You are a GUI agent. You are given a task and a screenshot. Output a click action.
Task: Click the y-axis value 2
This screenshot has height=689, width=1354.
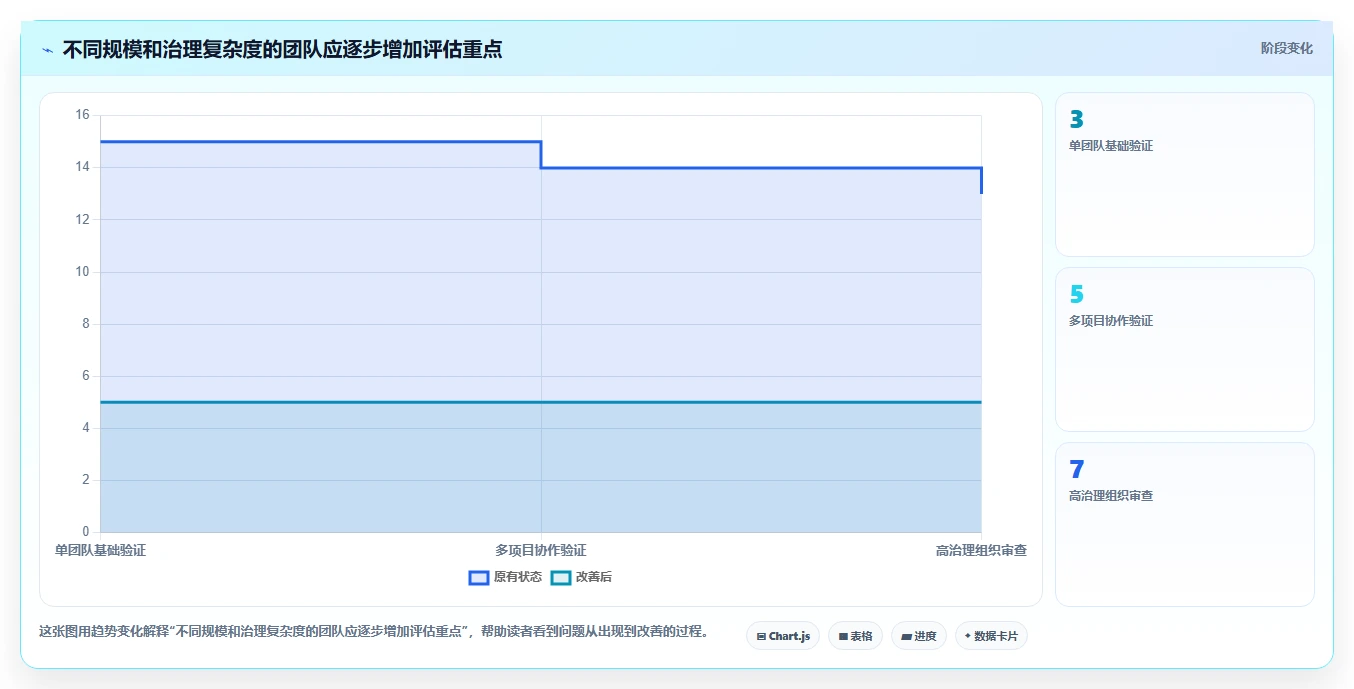tap(85, 480)
